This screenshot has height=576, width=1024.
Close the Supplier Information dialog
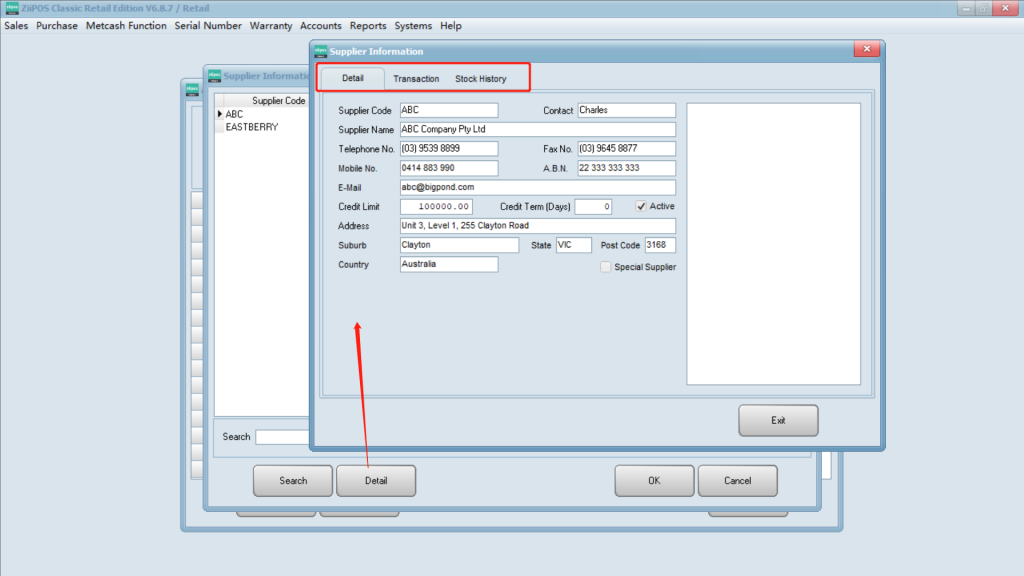tap(867, 51)
